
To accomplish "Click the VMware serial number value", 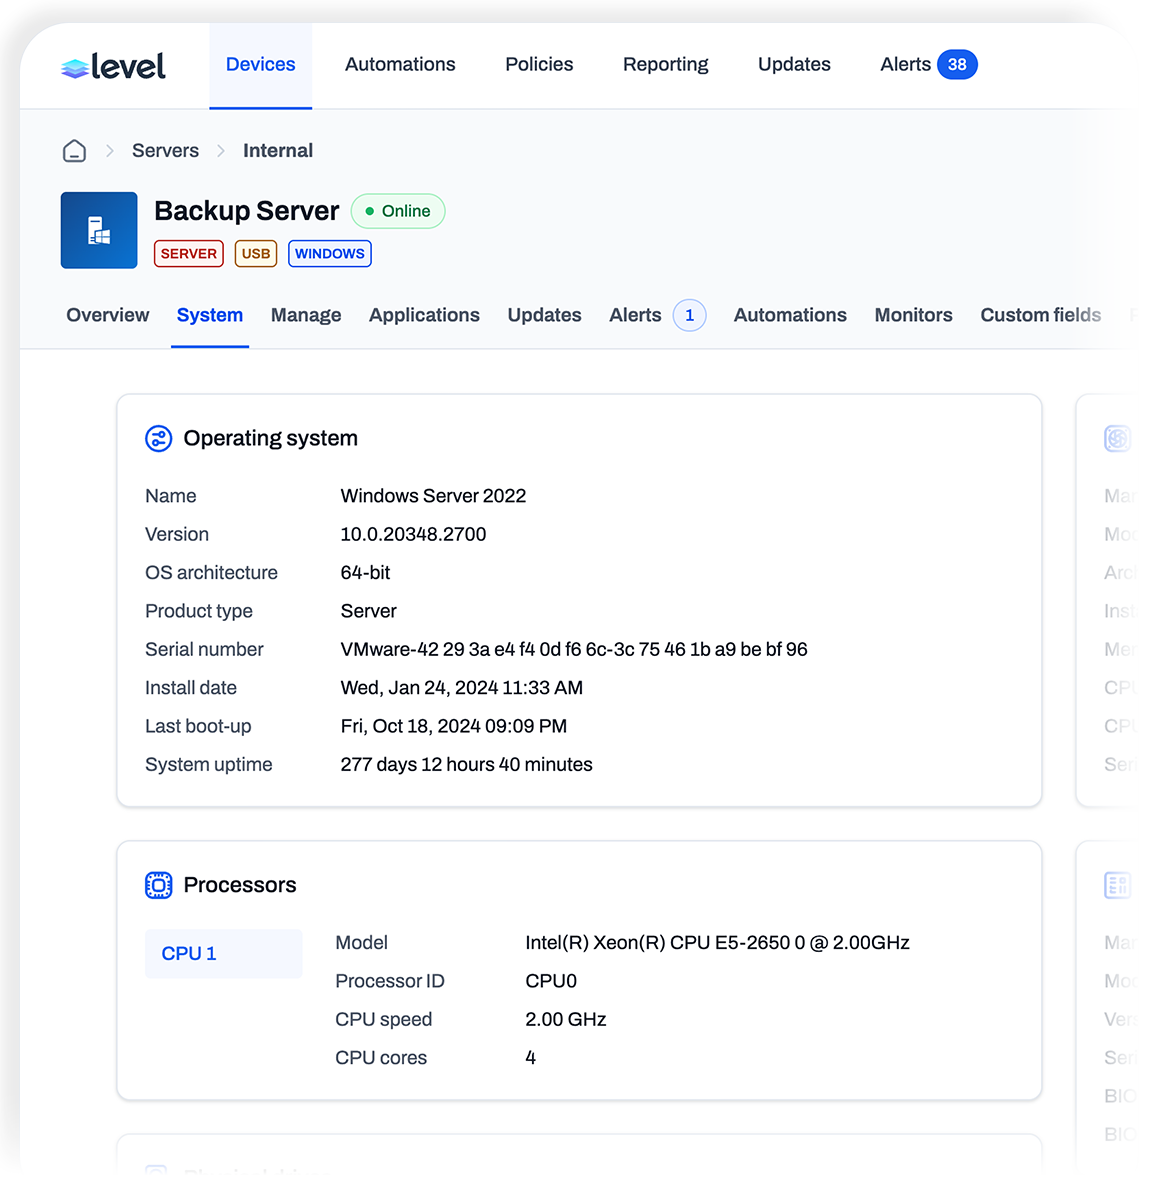I will [x=574, y=650].
